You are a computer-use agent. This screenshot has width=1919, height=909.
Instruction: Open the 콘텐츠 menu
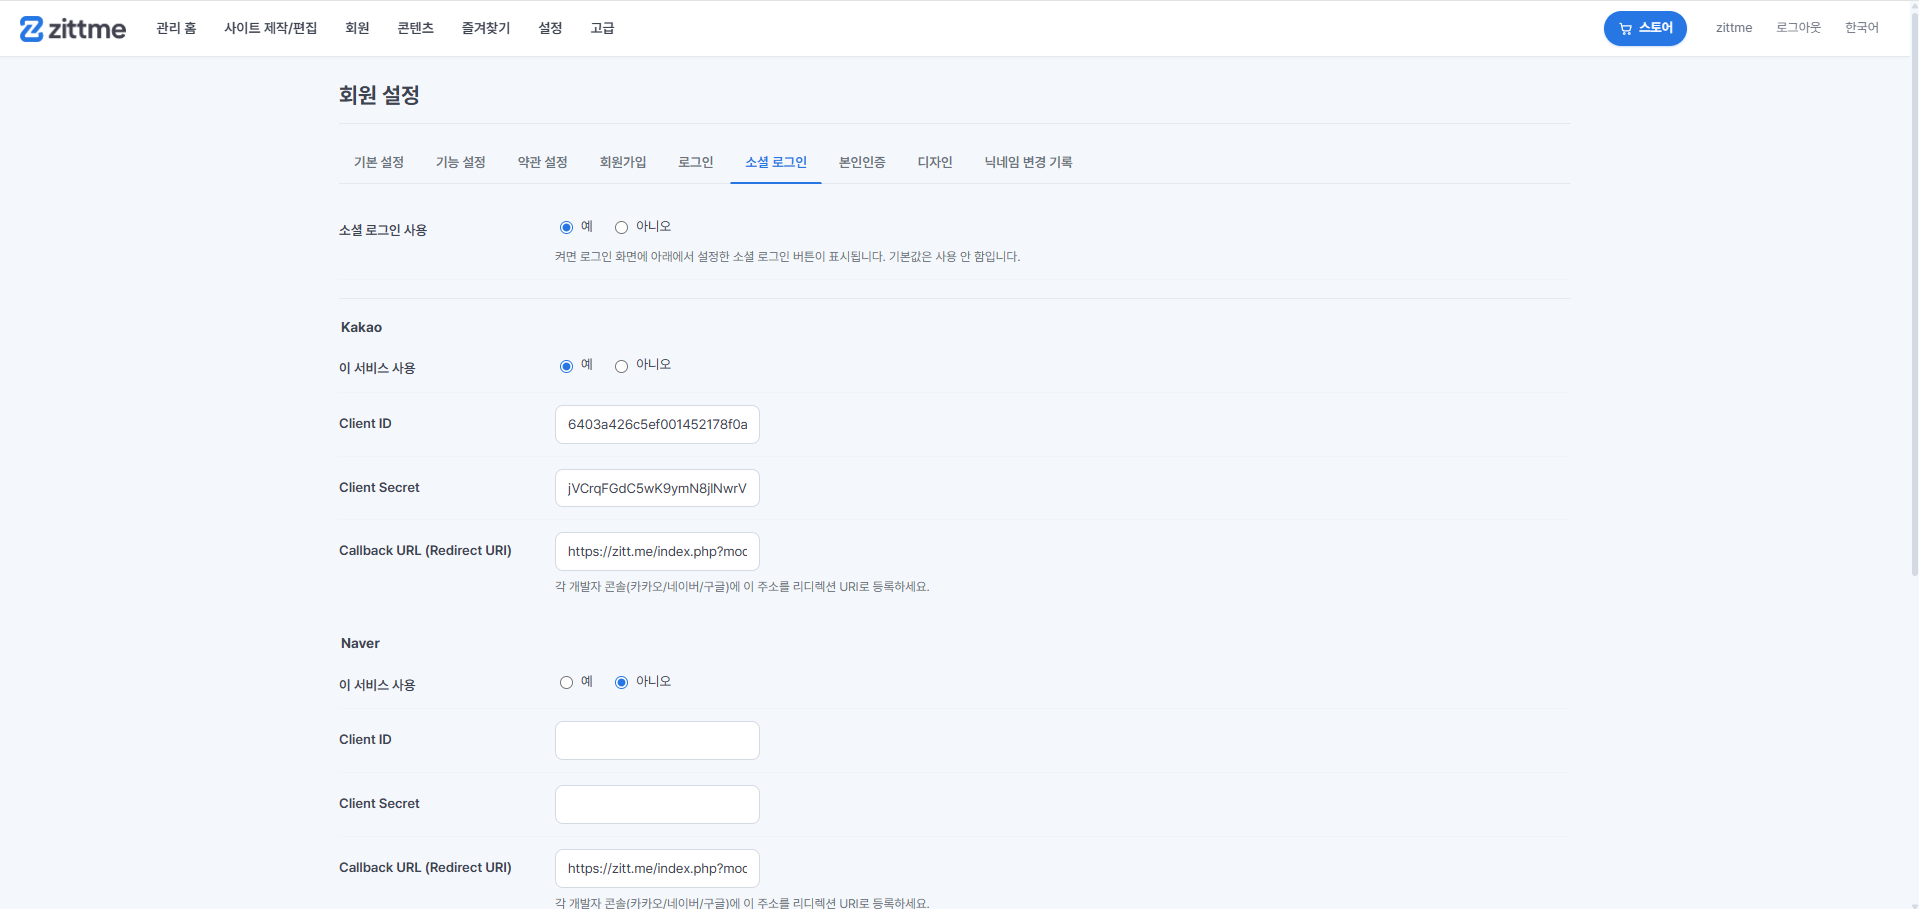click(x=415, y=28)
